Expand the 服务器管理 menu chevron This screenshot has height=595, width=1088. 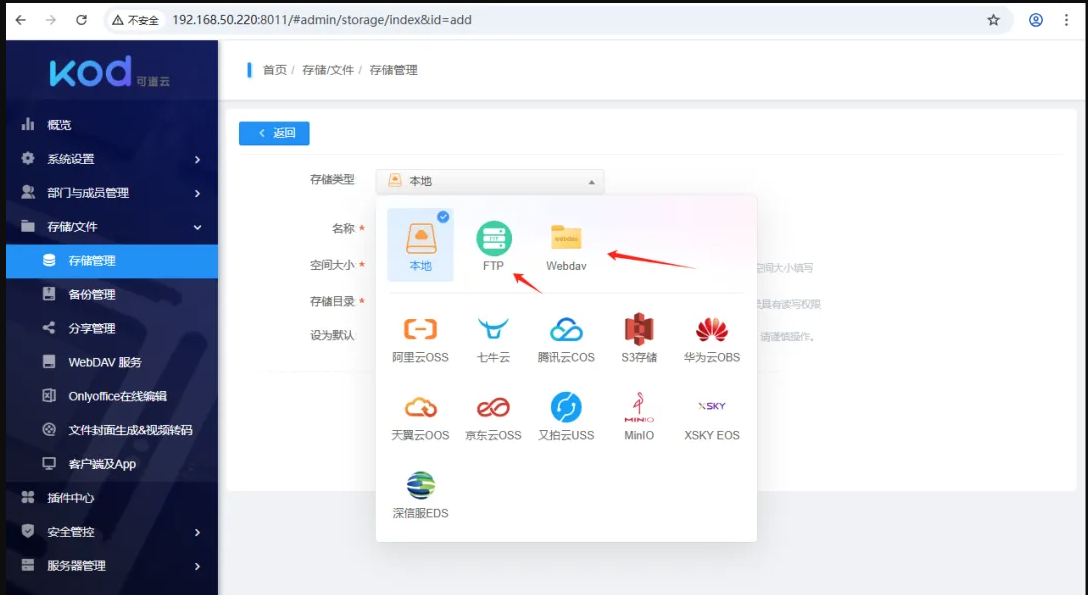tap(198, 567)
